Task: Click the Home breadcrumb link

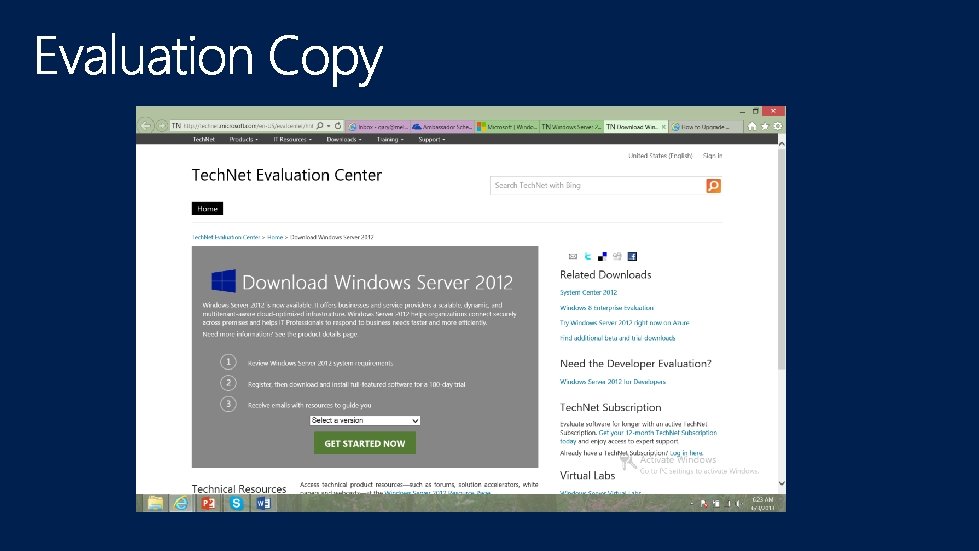Action: (x=275, y=237)
